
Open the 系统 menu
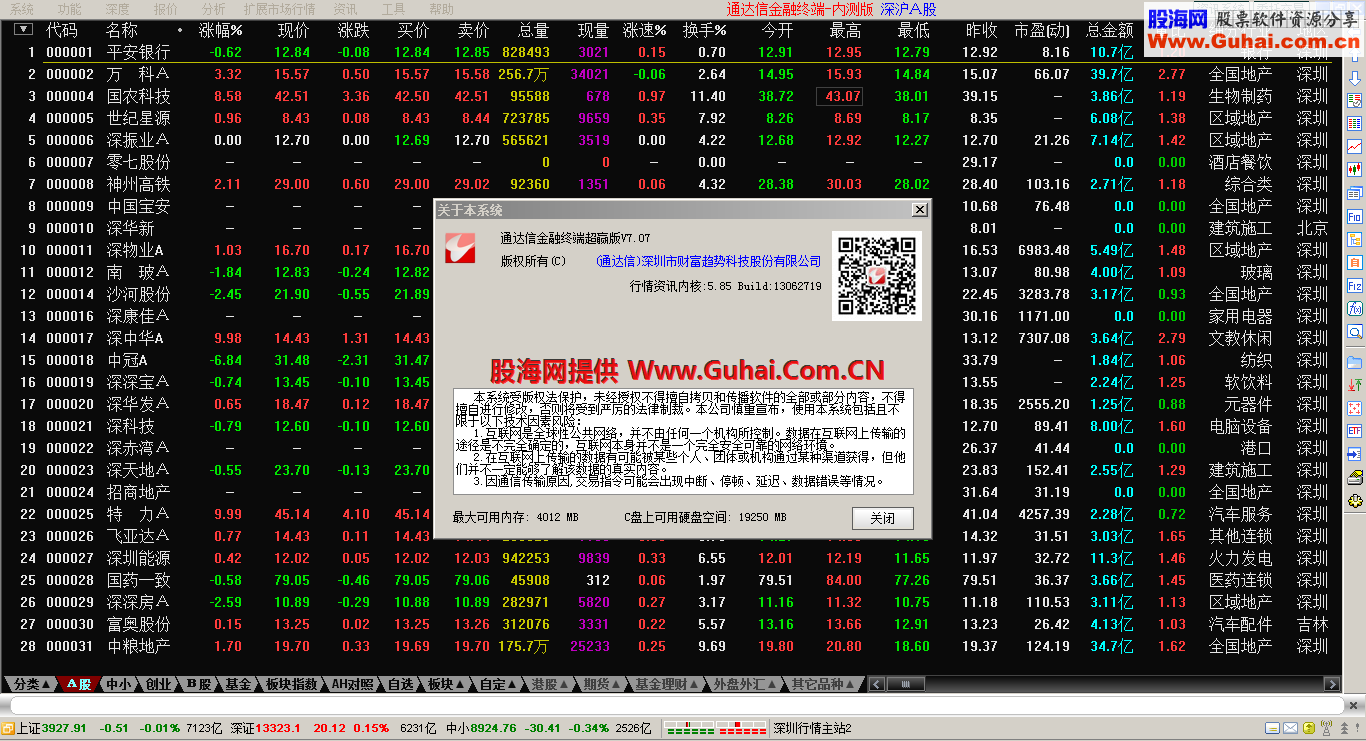(x=22, y=9)
